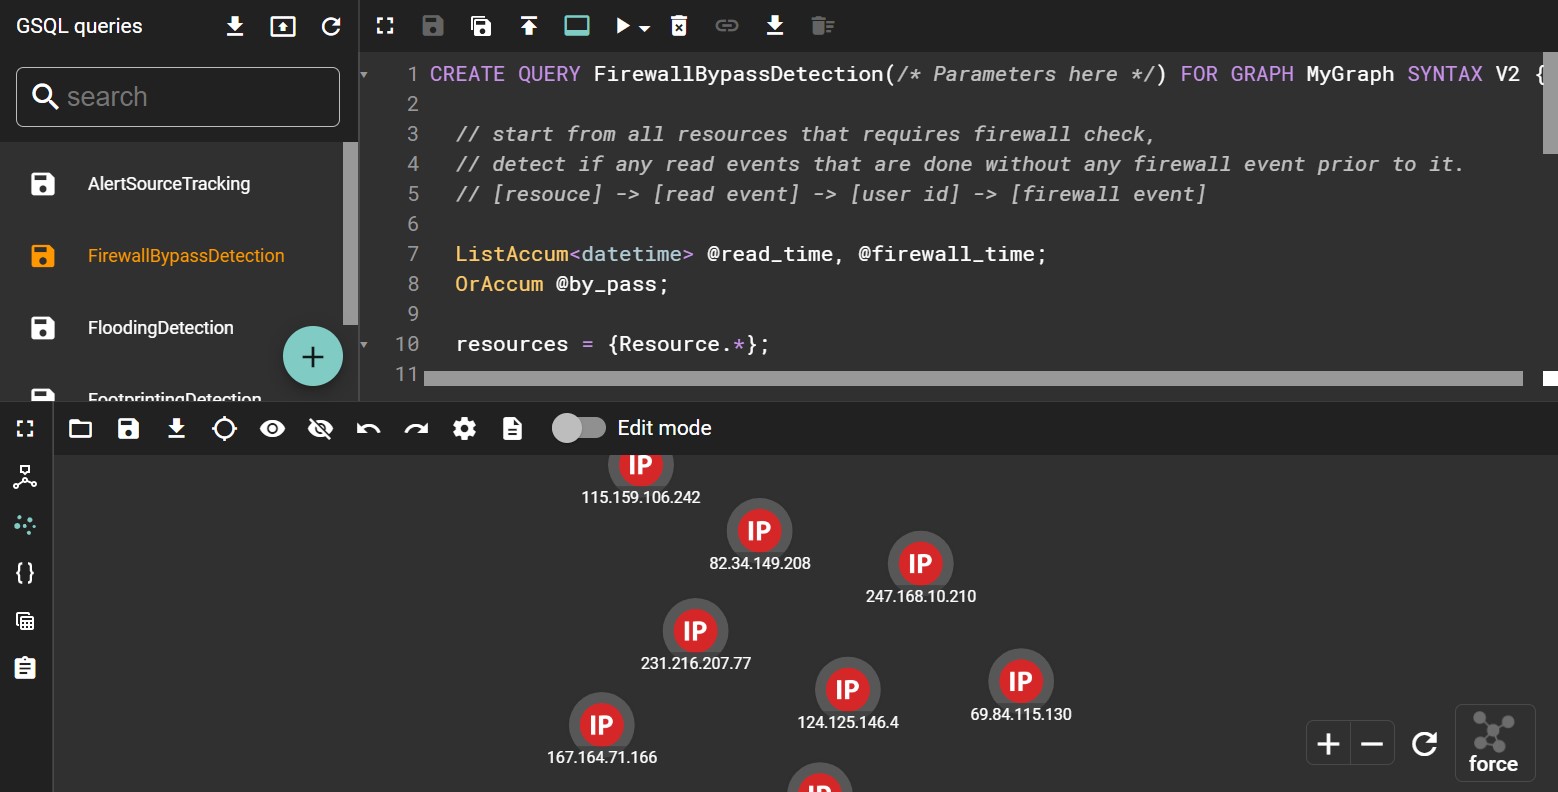Show the query endpoint link icon
Image resolution: width=1558 pixels, height=792 pixels.
[x=727, y=26]
